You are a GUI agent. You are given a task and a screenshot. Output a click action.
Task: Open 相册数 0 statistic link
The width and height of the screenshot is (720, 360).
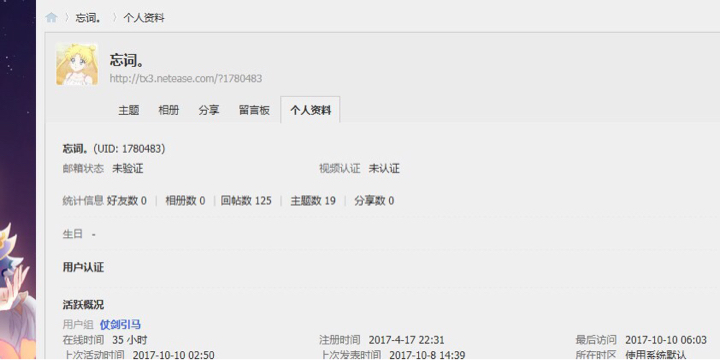coord(185,201)
